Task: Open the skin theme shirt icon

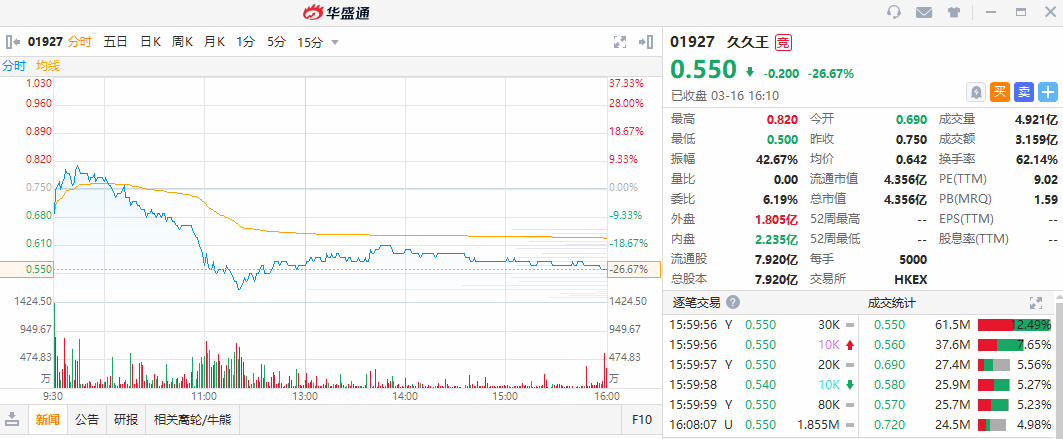Action: (x=954, y=12)
